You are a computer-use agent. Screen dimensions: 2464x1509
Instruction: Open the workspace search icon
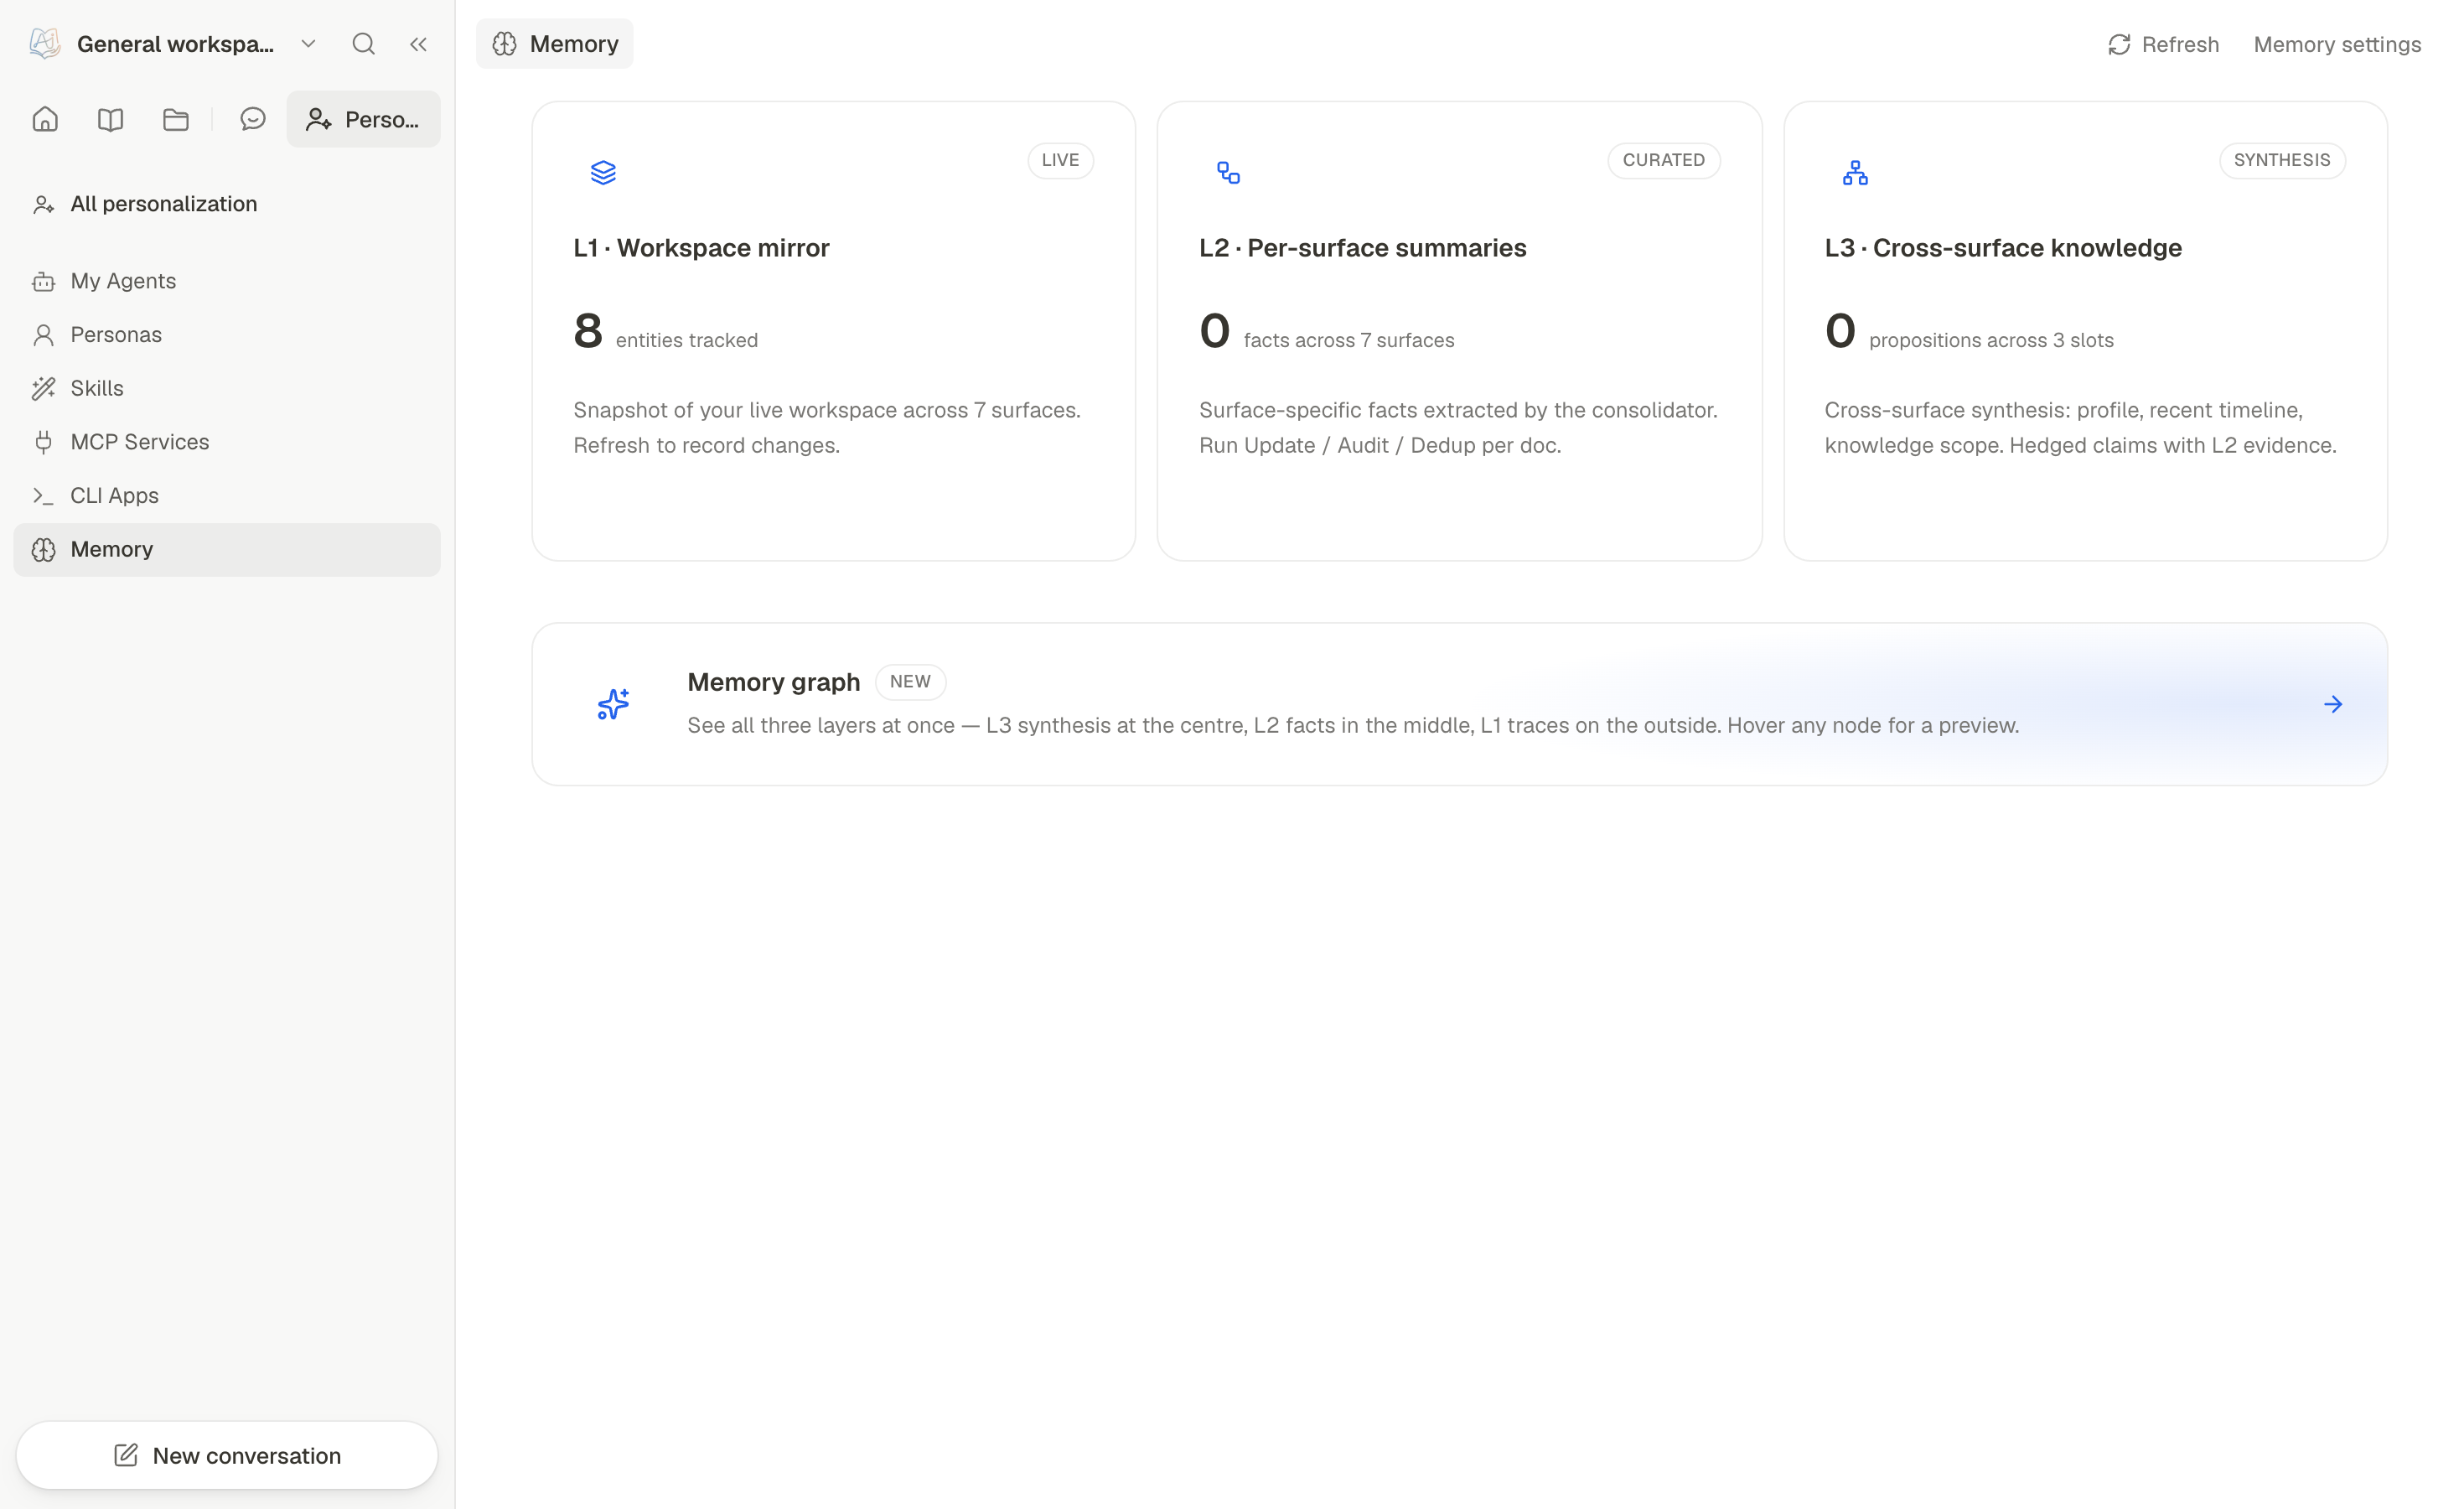[363, 44]
